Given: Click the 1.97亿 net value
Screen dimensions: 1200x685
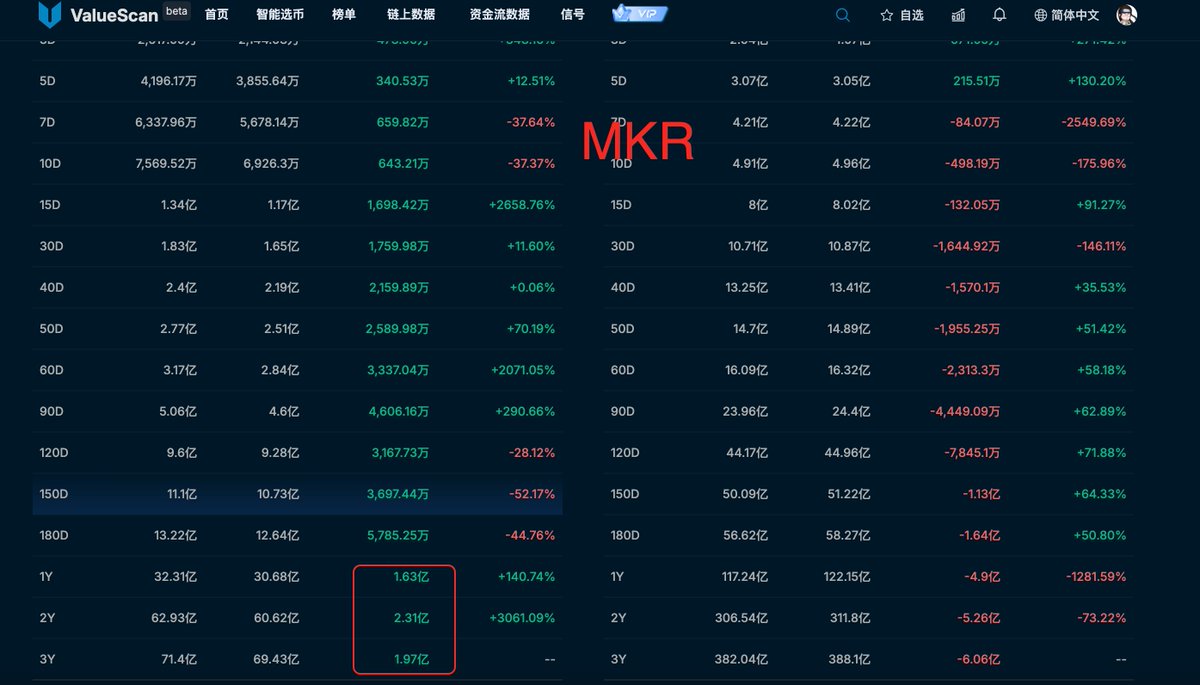Looking at the screenshot, I should [x=412, y=659].
